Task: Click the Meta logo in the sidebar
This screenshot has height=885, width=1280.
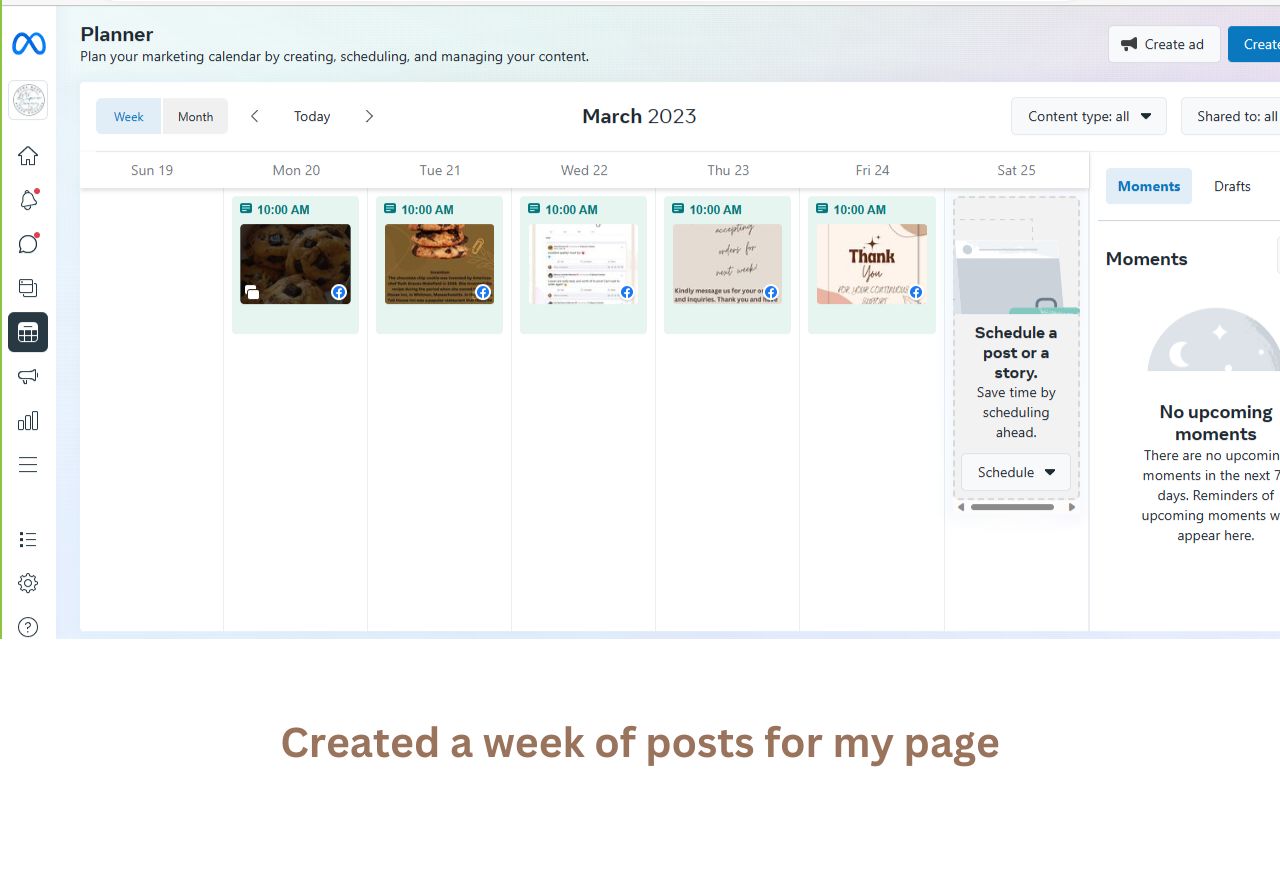Action: 28,44
